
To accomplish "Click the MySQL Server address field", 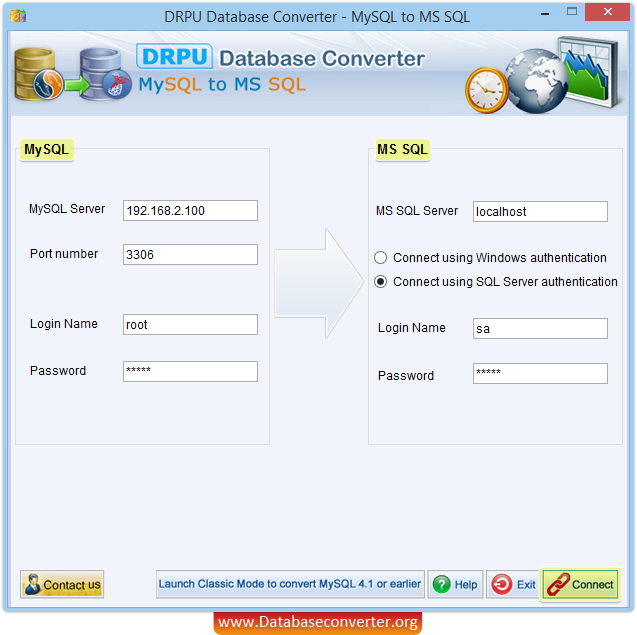I will [x=190, y=210].
